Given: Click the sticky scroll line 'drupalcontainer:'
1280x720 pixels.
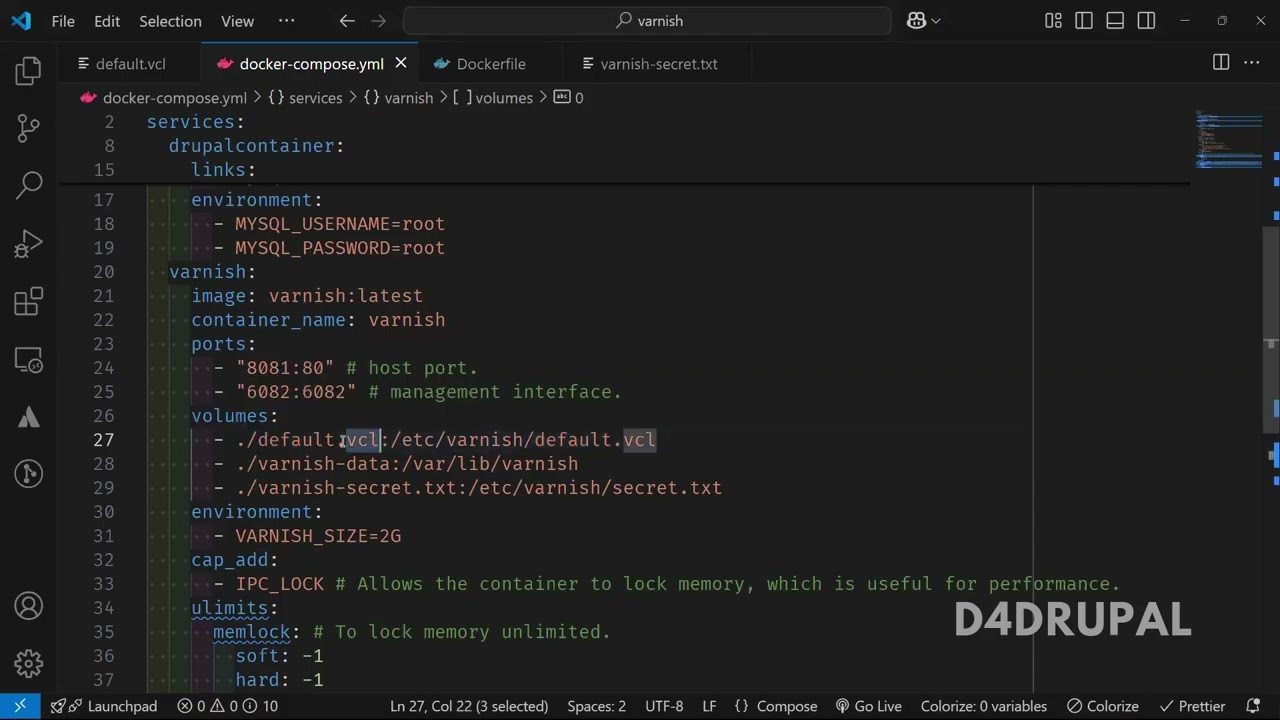Looking at the screenshot, I should [x=256, y=146].
